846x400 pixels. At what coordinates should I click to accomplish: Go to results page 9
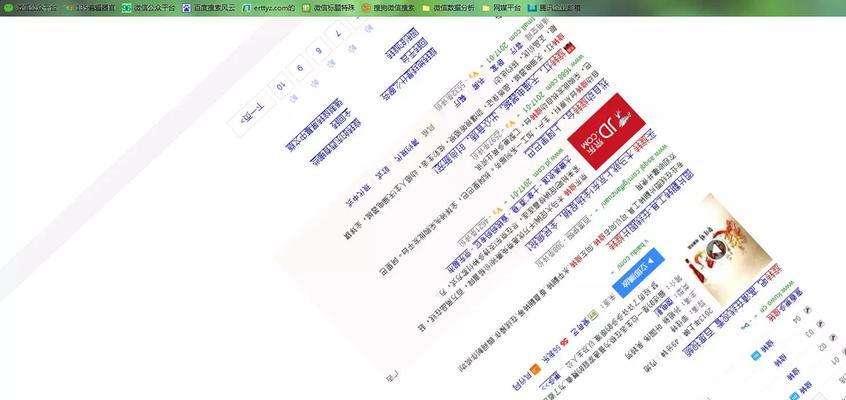tap(300, 69)
